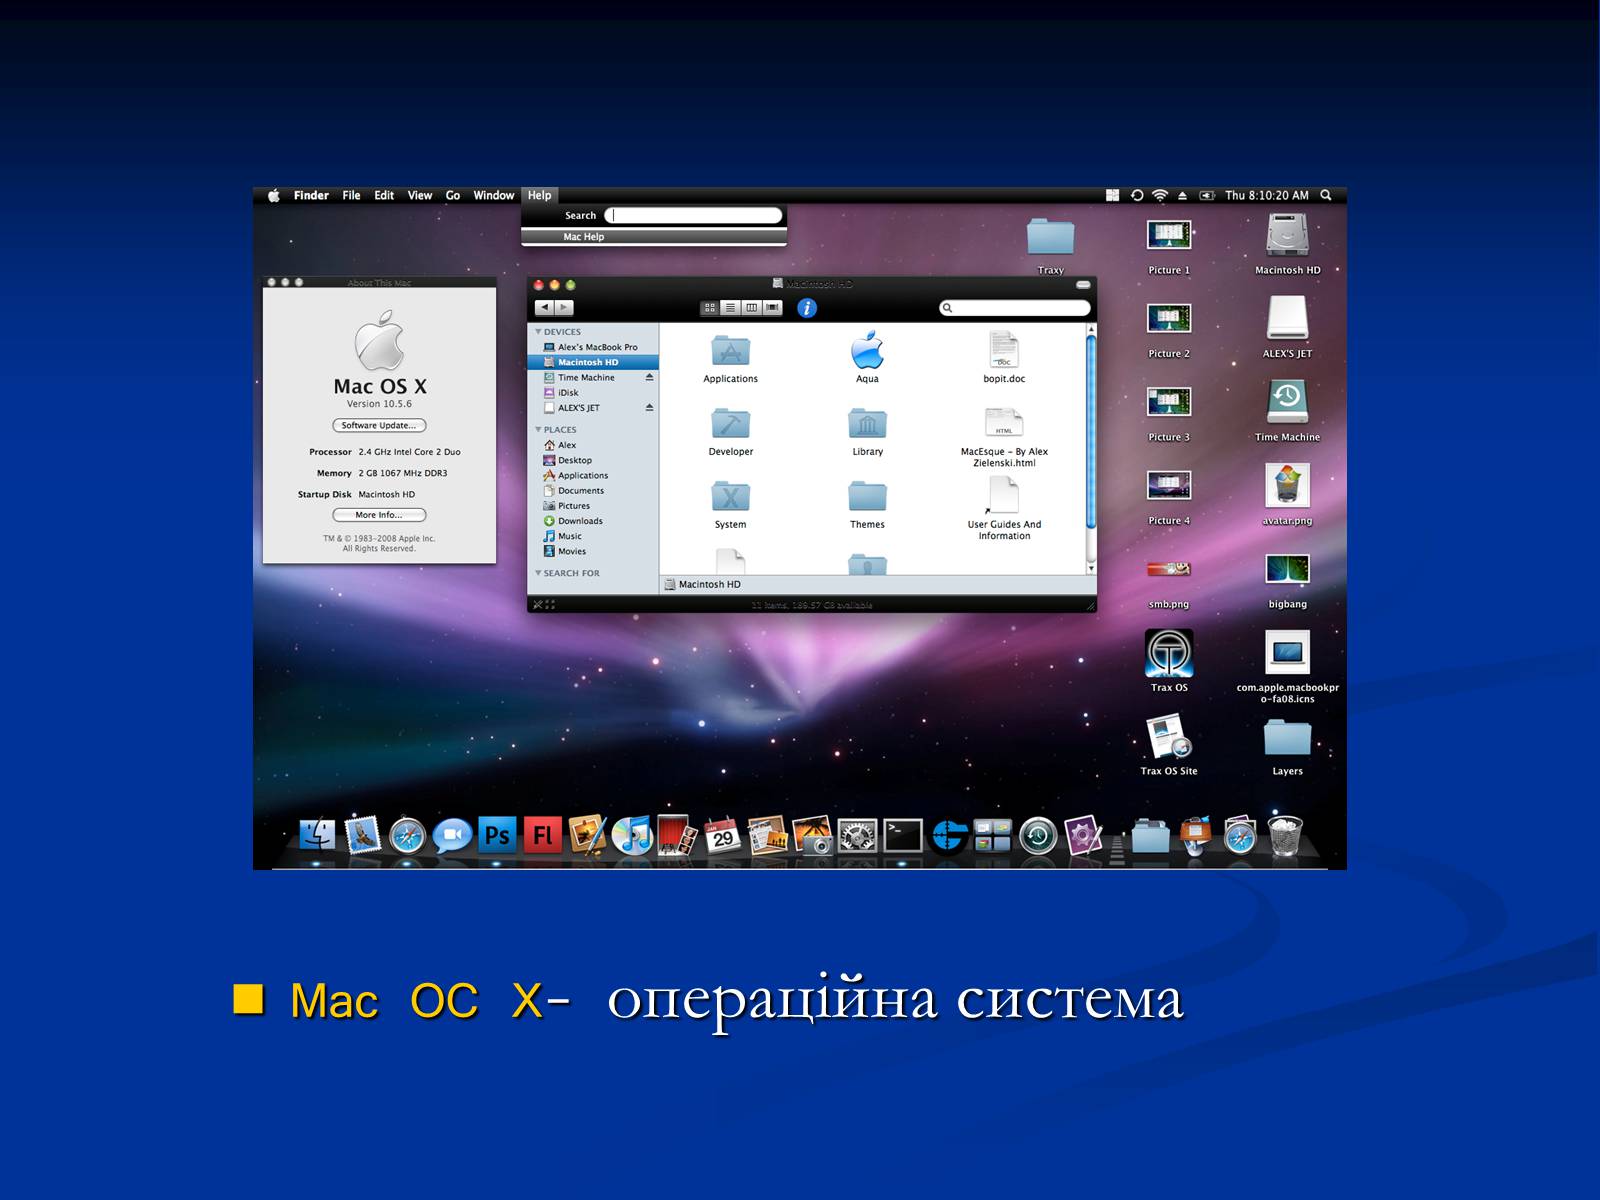Image resolution: width=1600 pixels, height=1200 pixels.
Task: Open the bopit.doc file
Action: (x=1004, y=357)
